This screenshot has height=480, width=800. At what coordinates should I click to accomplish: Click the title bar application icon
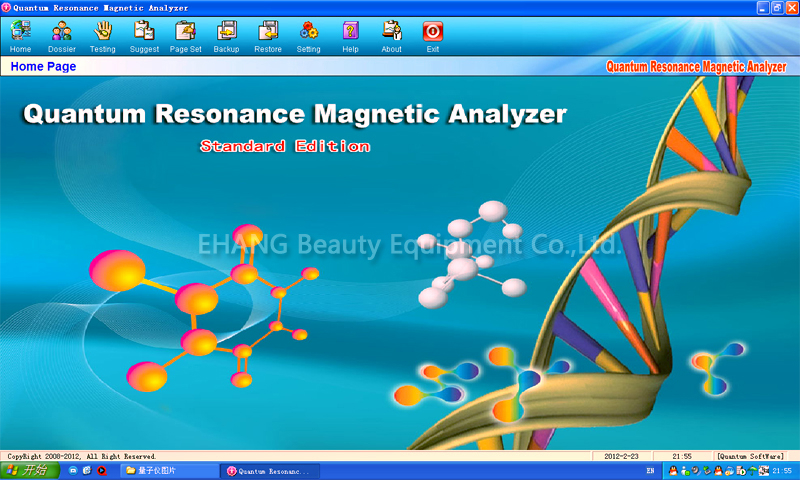[7, 7]
